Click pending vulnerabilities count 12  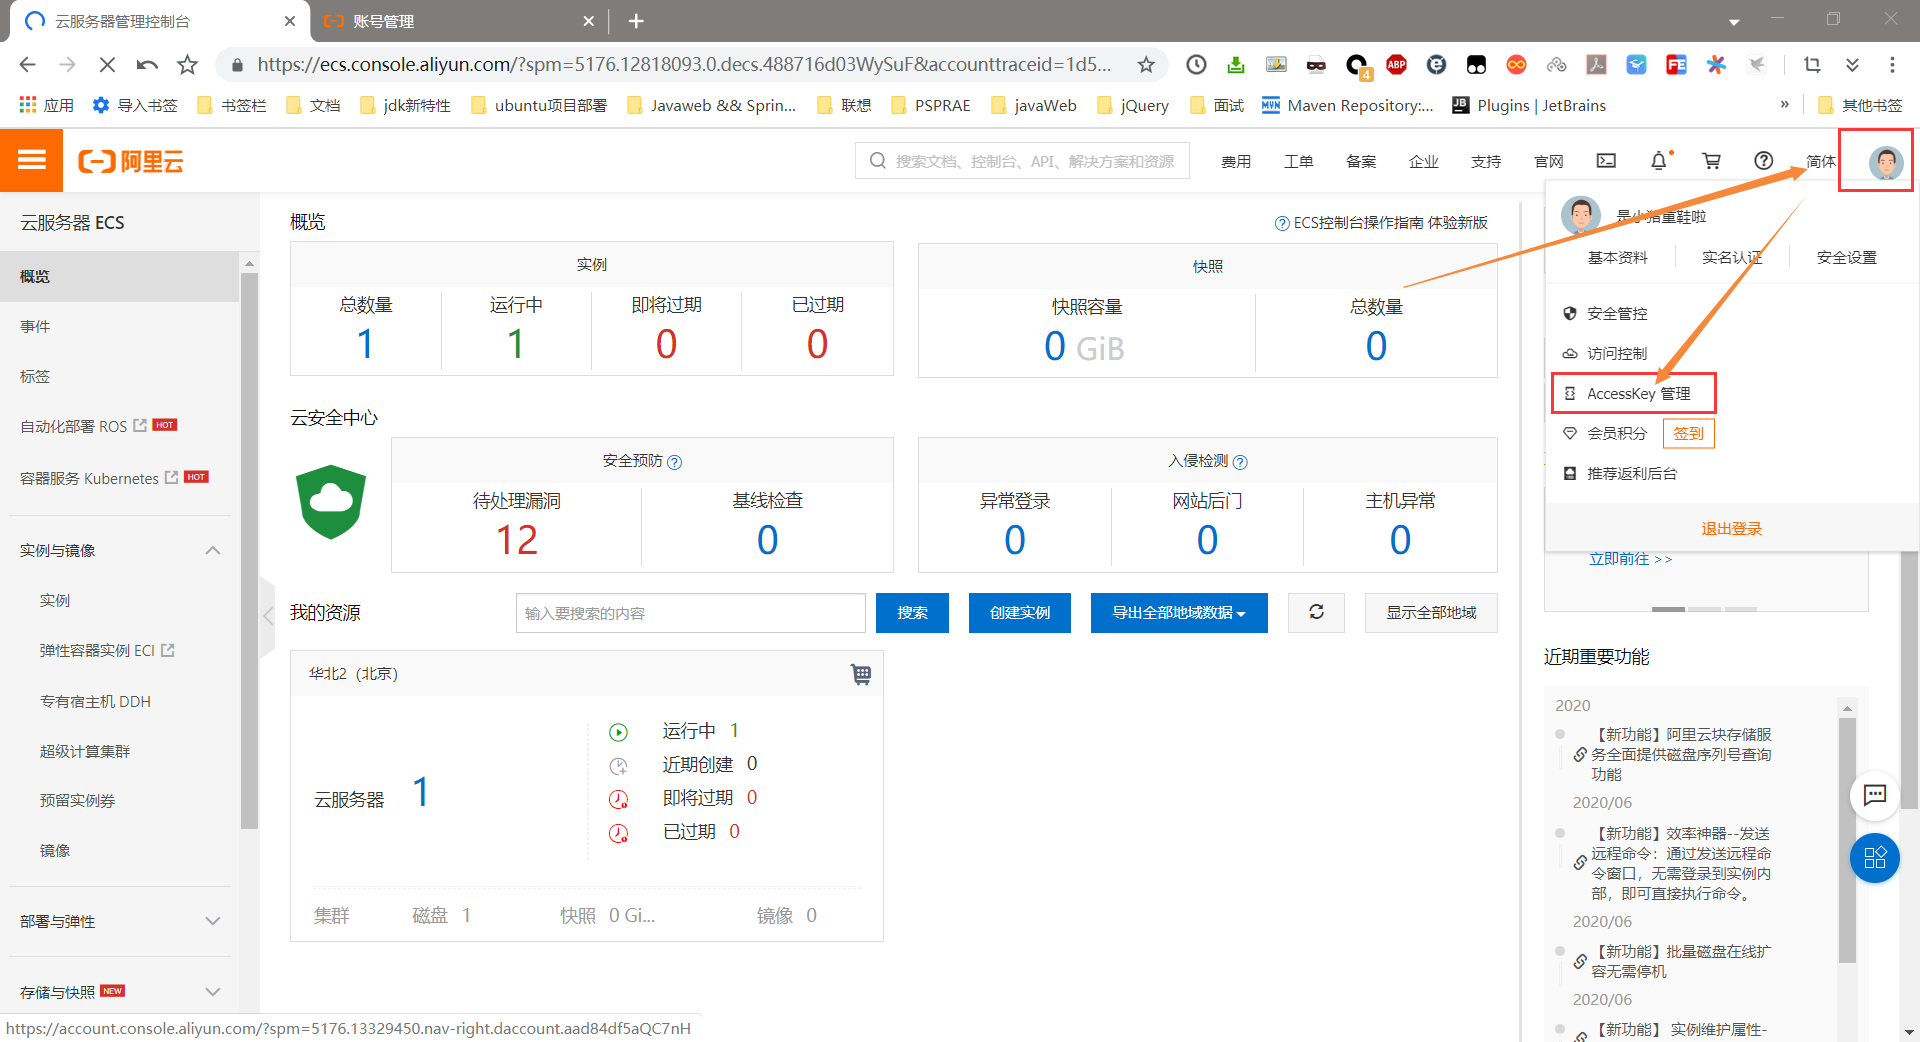[516, 540]
